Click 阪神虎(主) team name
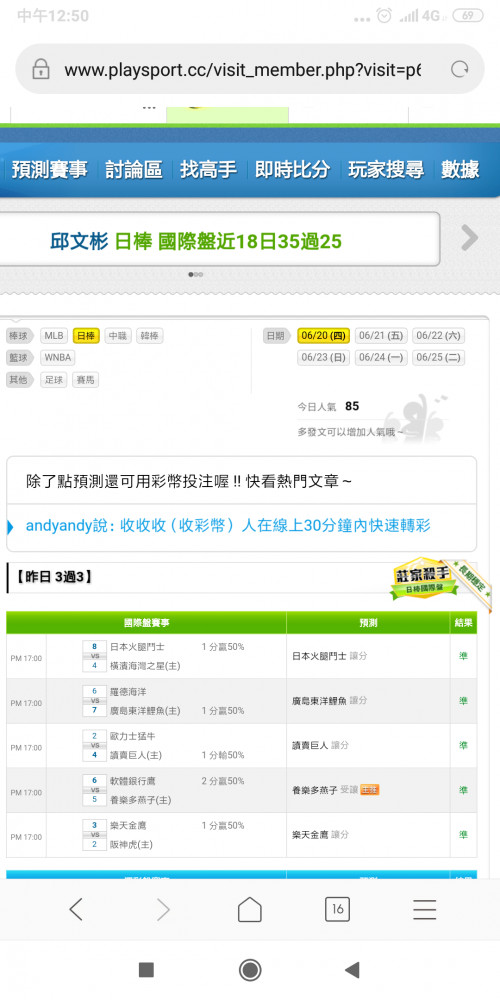 pyautogui.click(x=131, y=844)
